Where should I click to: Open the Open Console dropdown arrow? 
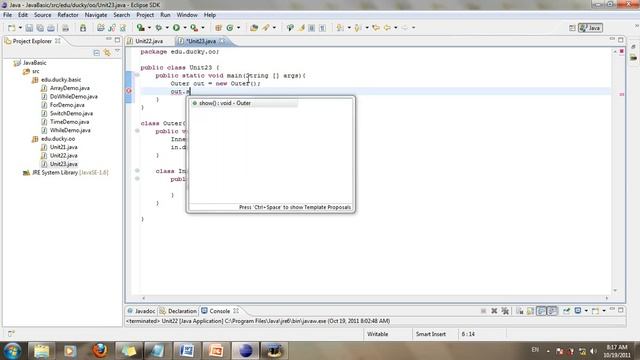tap(604, 311)
